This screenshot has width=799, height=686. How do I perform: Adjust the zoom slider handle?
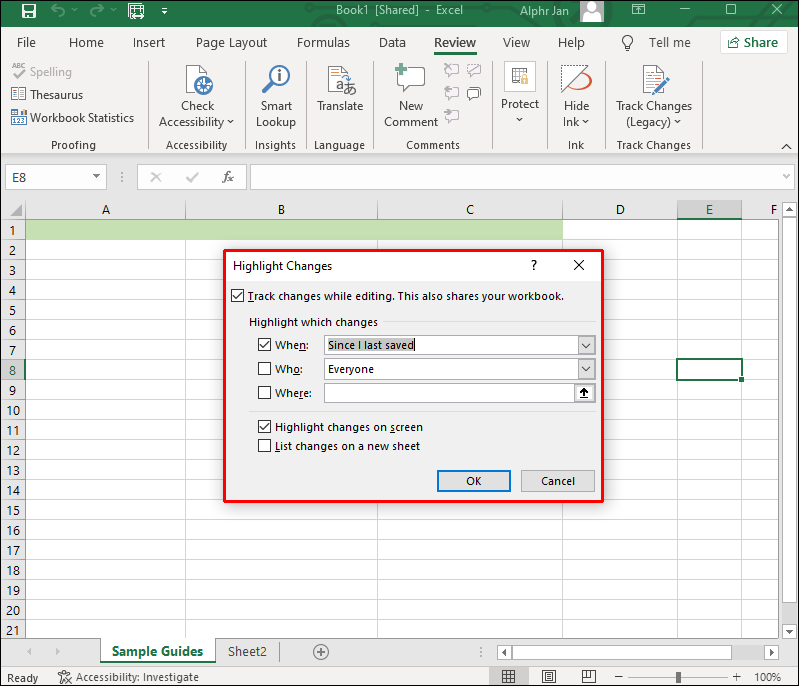click(x=678, y=677)
